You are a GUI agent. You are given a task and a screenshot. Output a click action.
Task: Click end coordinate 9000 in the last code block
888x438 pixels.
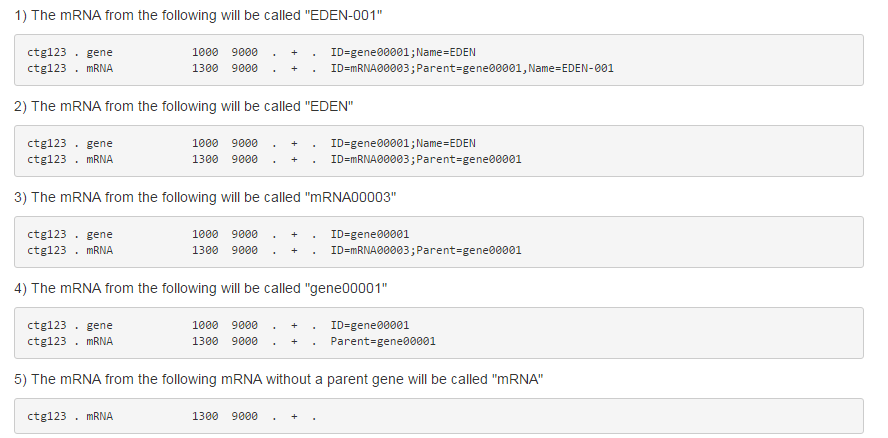coord(244,416)
